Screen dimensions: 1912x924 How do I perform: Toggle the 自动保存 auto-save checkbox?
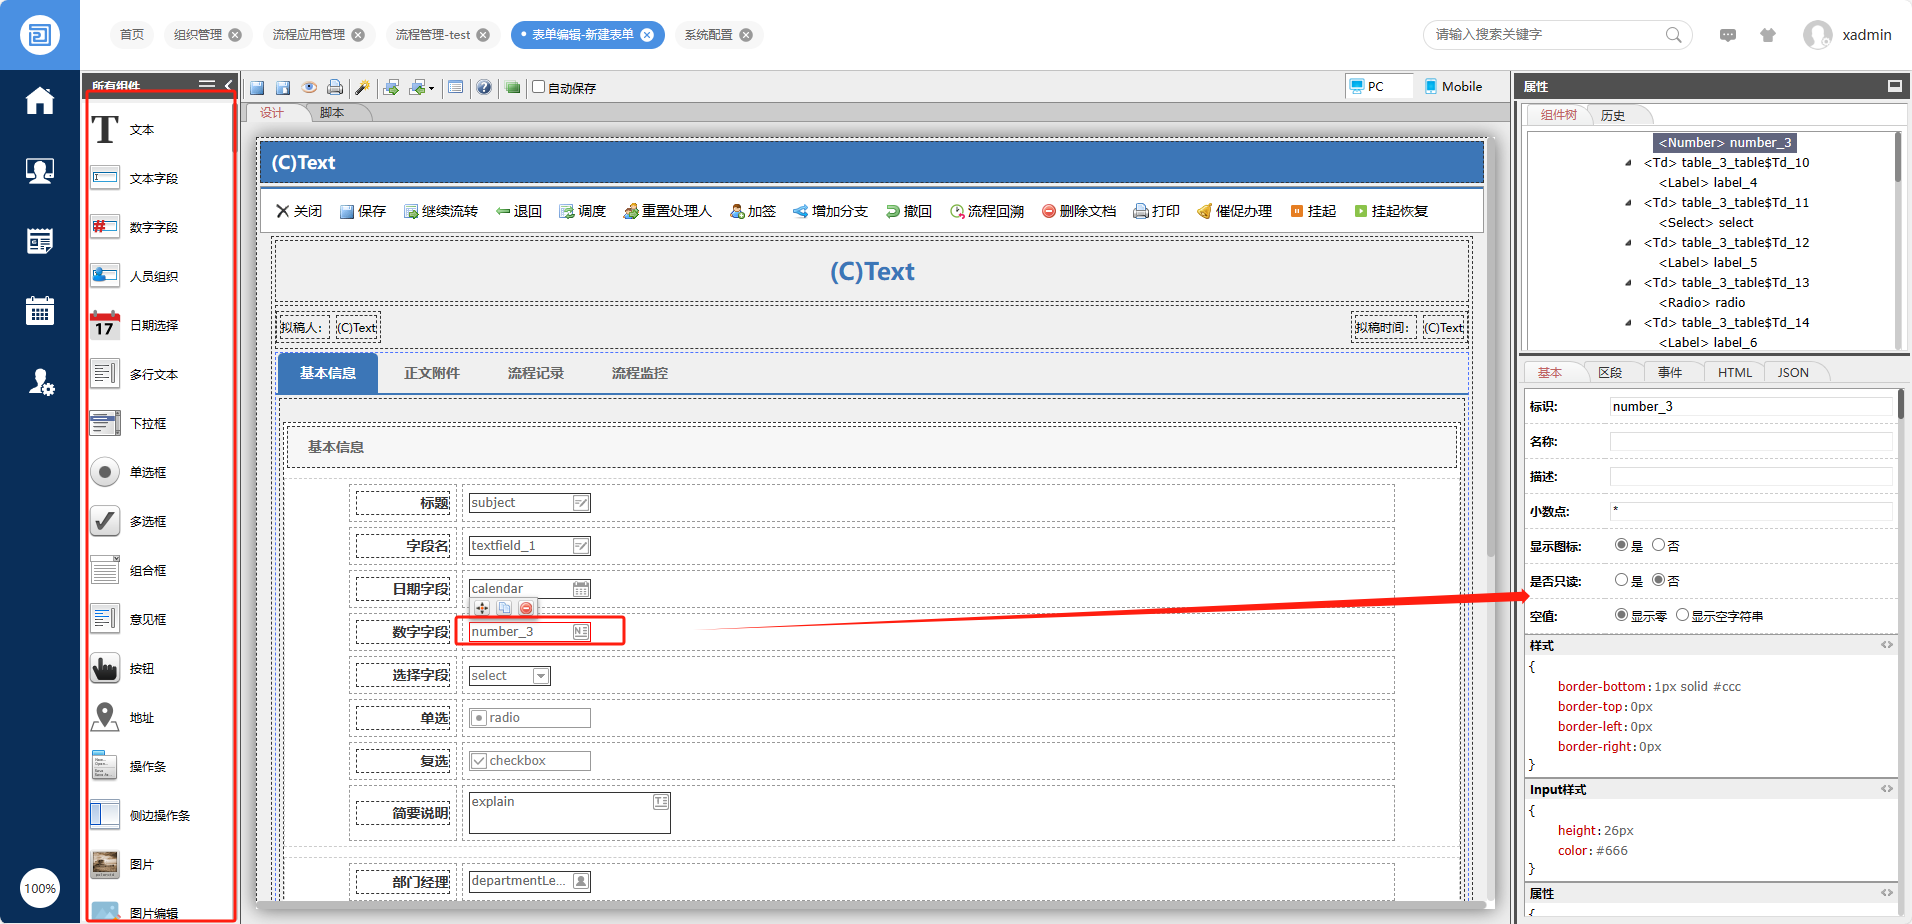point(539,87)
